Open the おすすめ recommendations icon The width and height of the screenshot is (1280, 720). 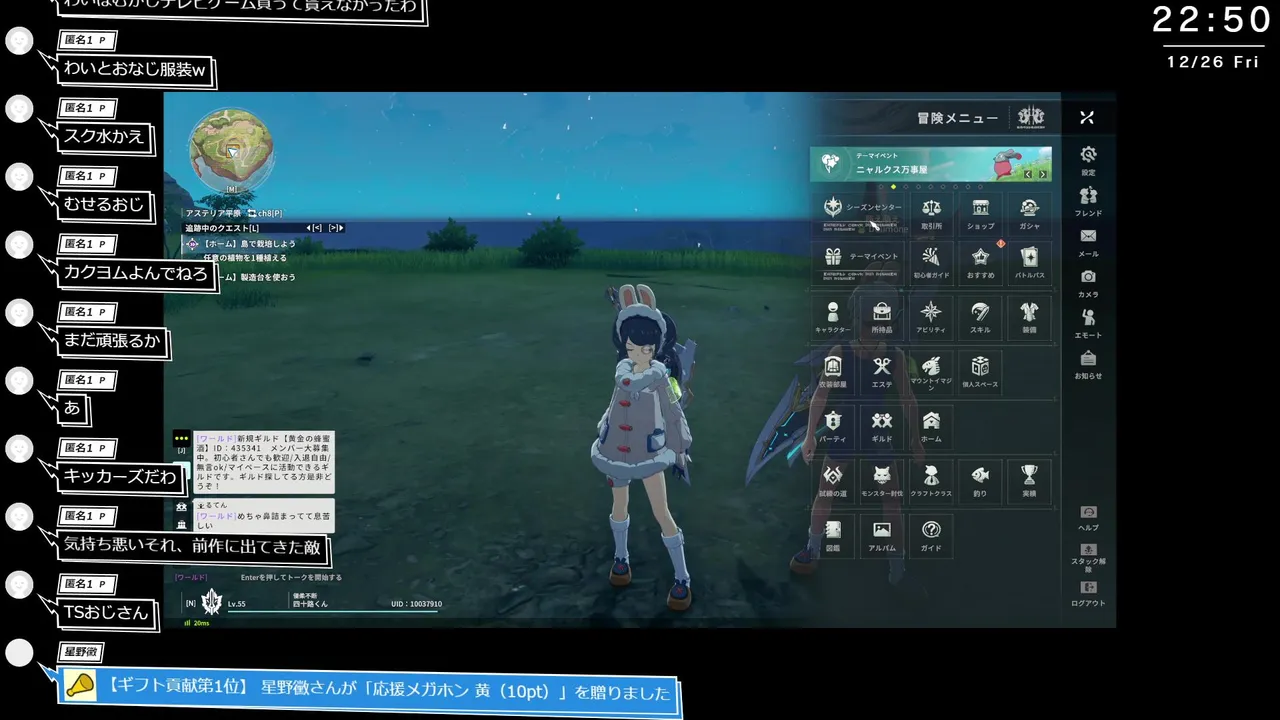(980, 264)
